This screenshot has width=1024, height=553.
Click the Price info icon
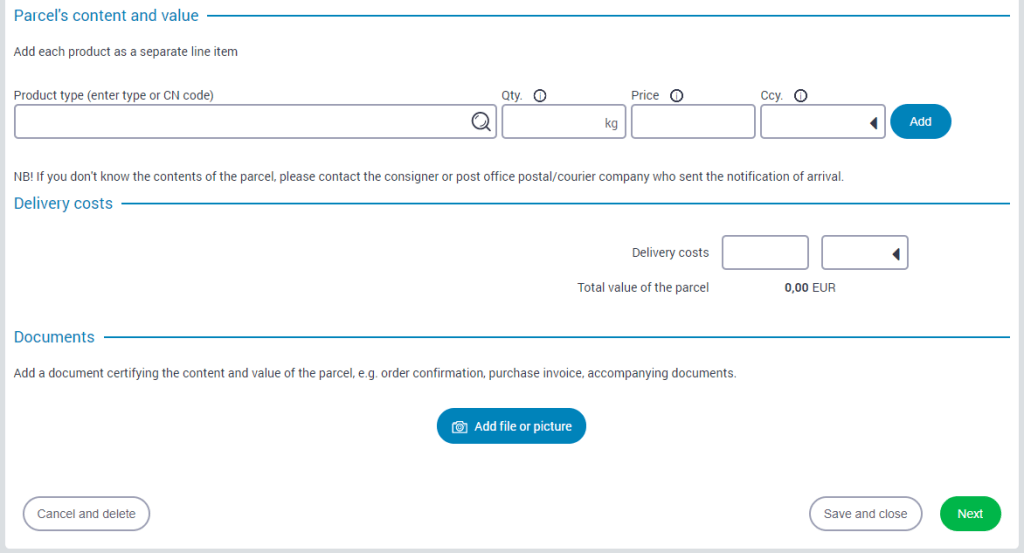pyautogui.click(x=676, y=96)
